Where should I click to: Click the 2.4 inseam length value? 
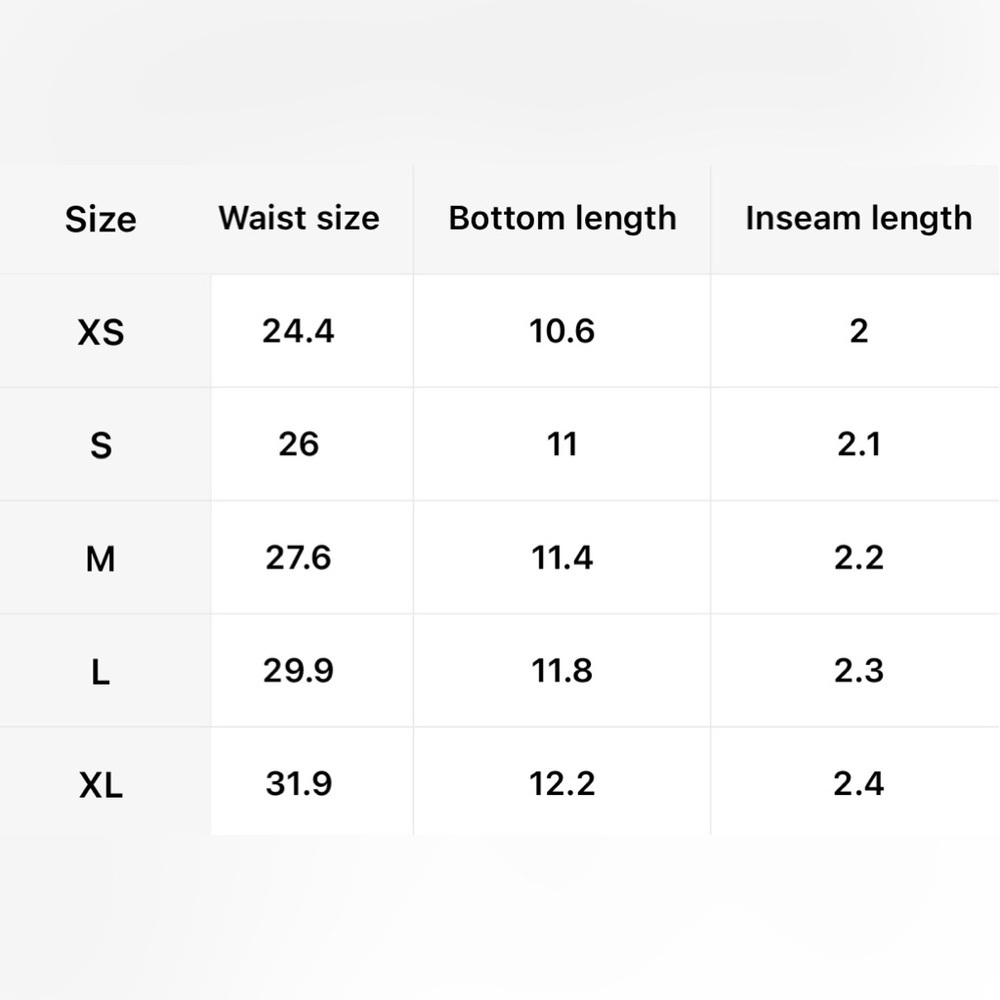click(x=858, y=783)
